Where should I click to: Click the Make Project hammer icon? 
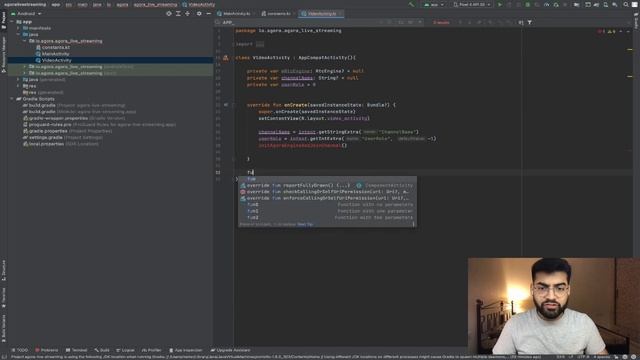(411, 4)
